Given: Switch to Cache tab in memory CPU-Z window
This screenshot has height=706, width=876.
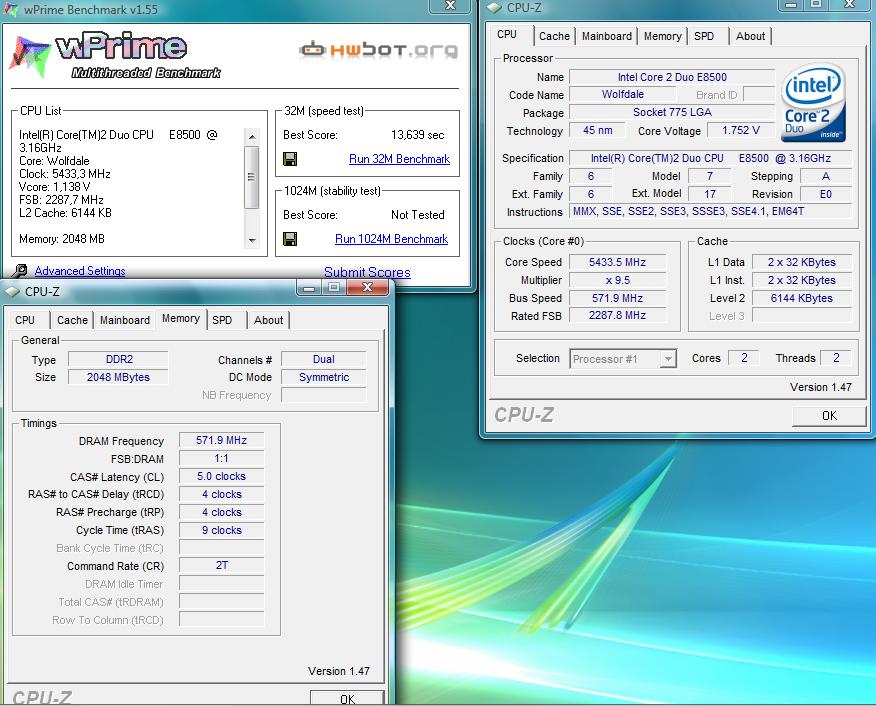Looking at the screenshot, I should [72, 320].
